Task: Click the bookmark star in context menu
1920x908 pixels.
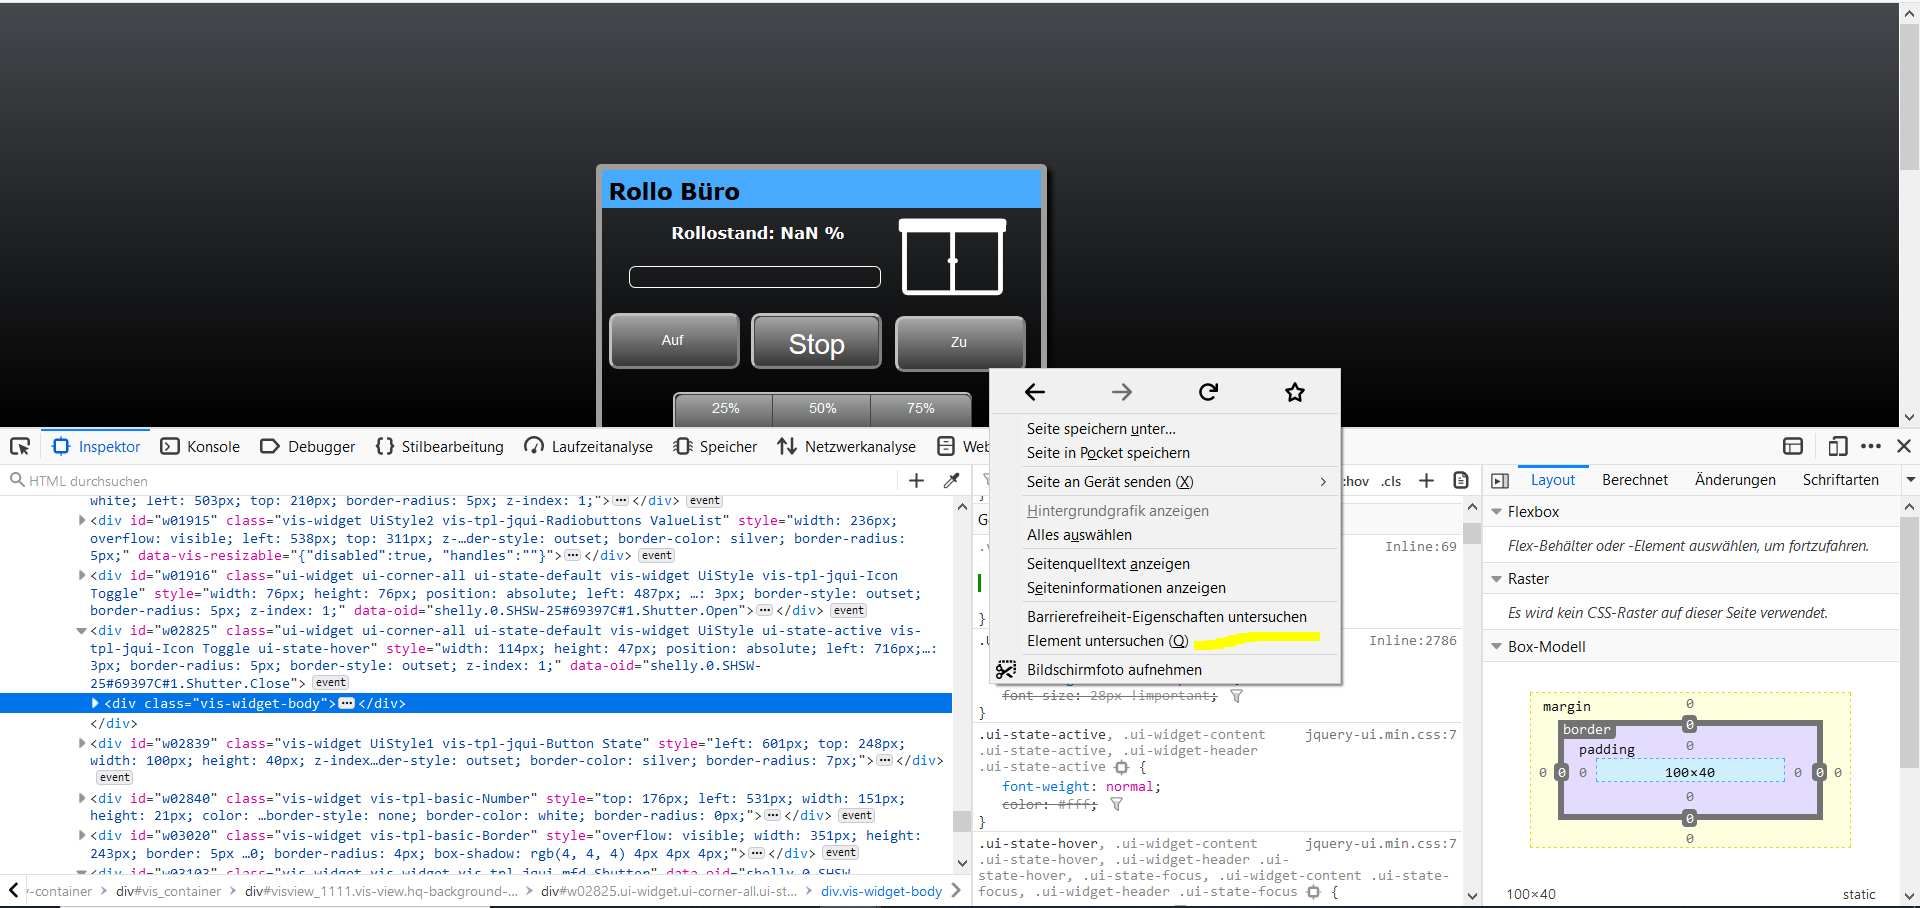Action: [1295, 392]
